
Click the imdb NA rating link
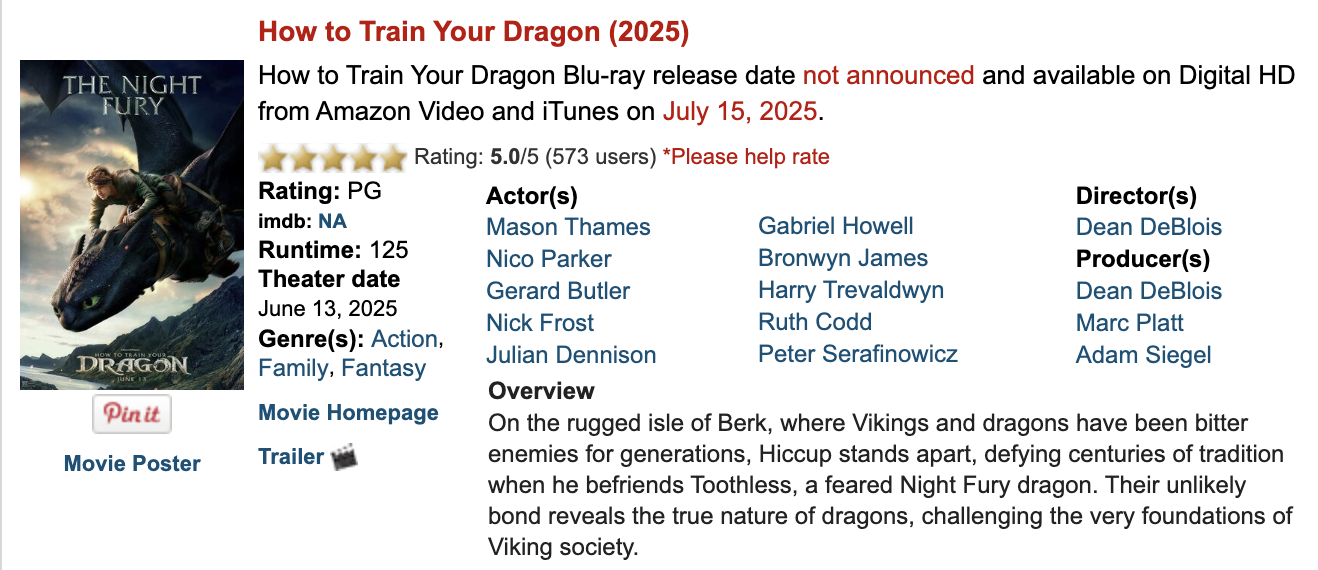pyautogui.click(x=332, y=222)
